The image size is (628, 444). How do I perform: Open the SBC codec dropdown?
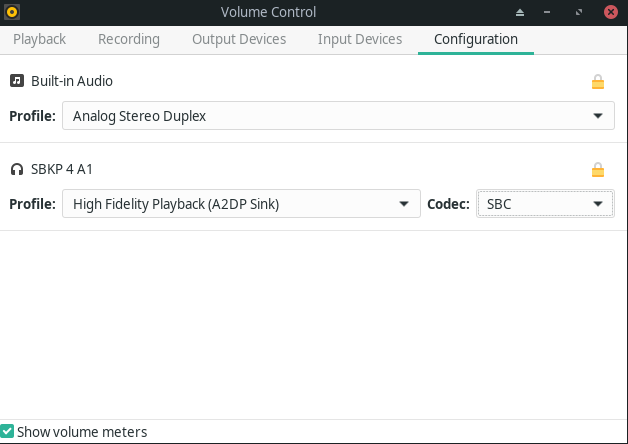tap(545, 204)
